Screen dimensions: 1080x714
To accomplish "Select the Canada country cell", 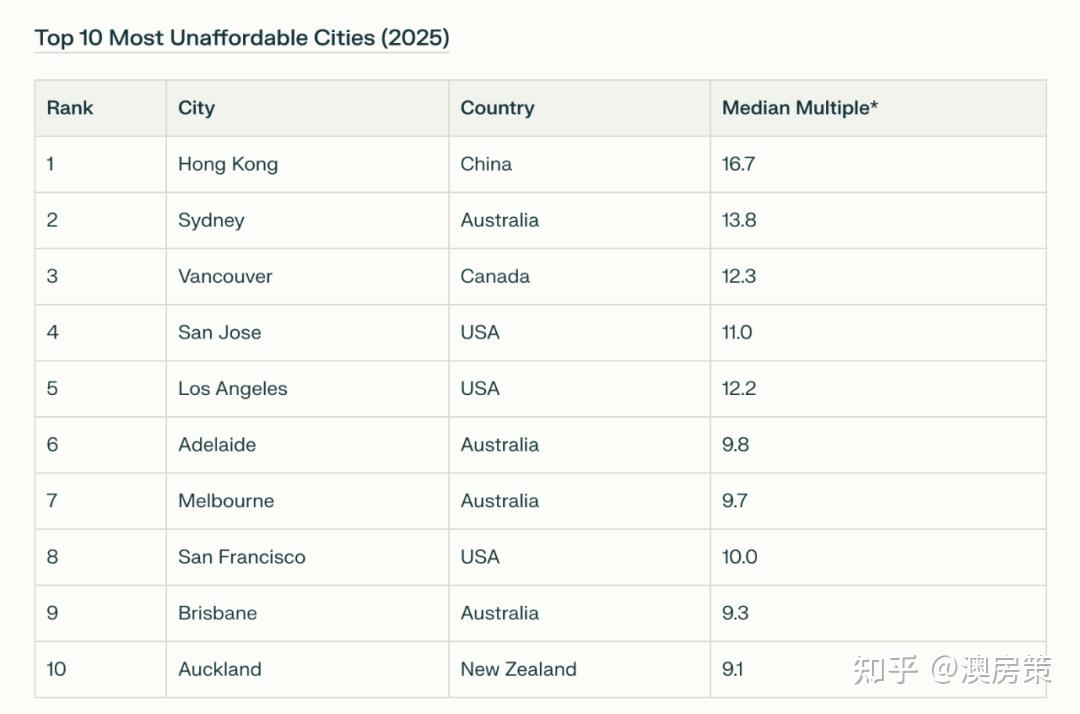I will coord(495,276).
